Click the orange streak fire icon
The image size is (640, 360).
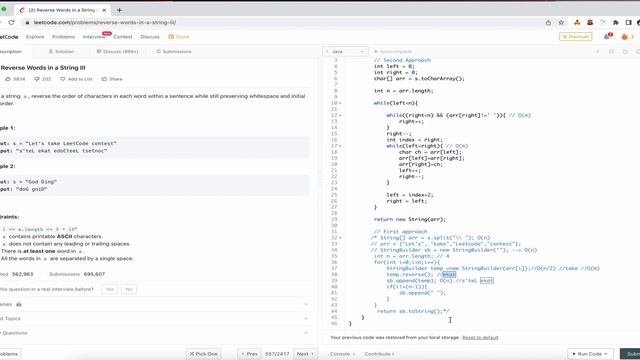click(x=624, y=37)
